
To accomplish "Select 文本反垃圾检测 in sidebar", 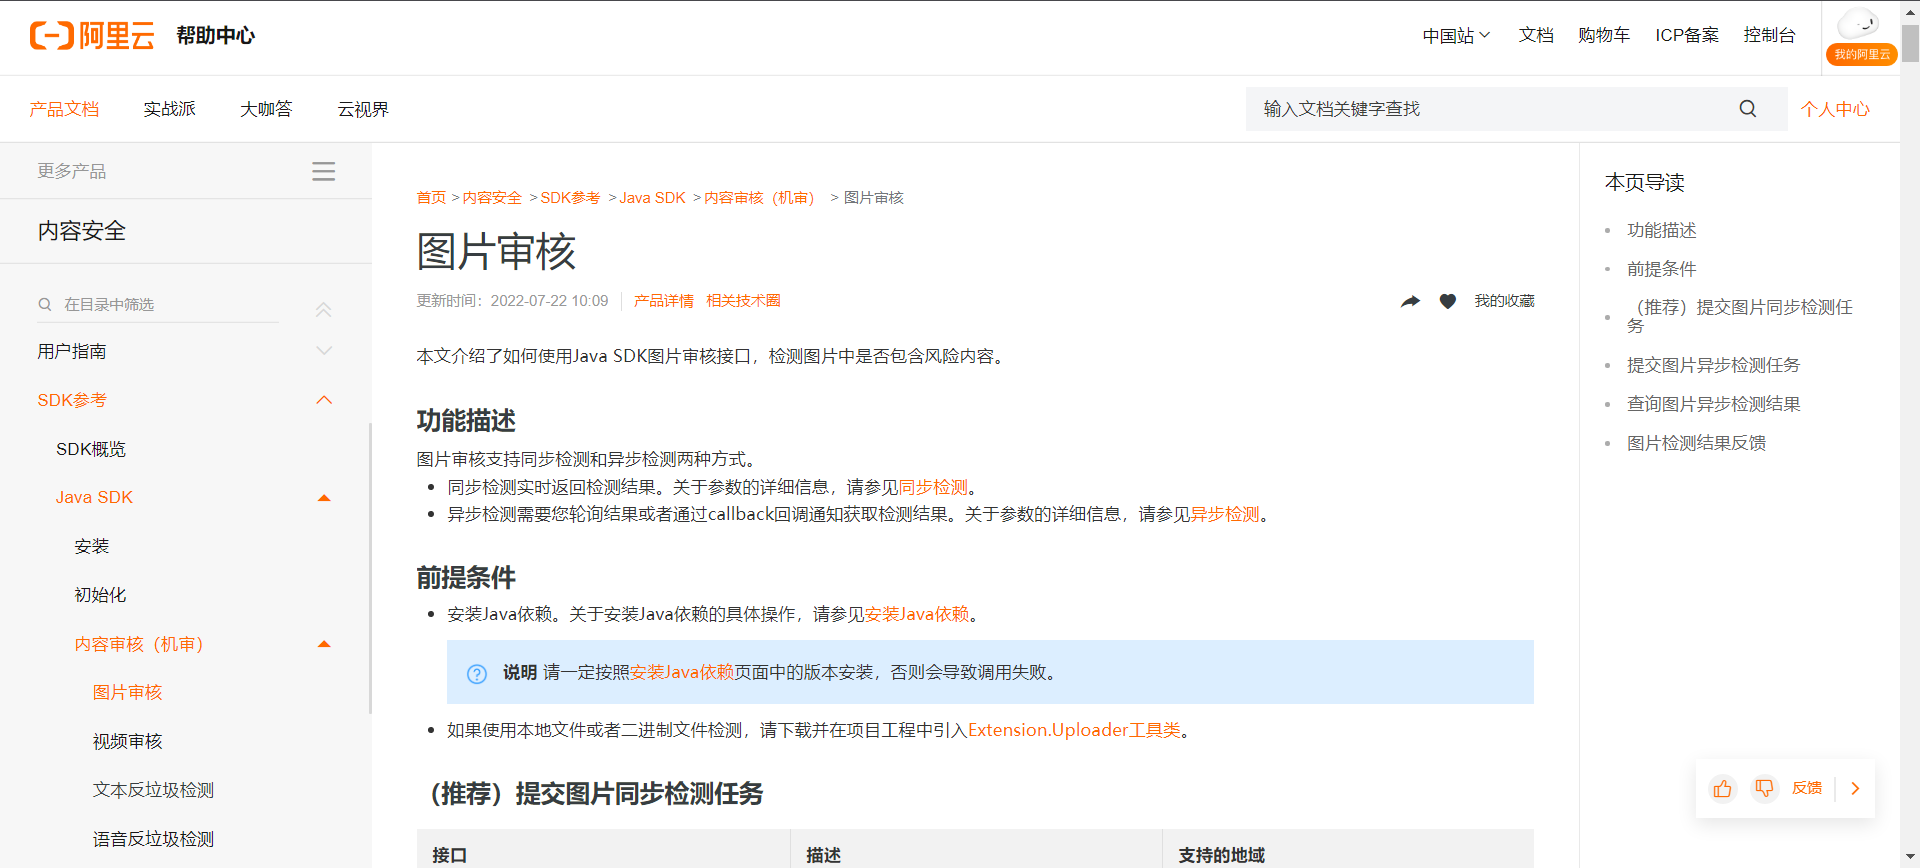I will [153, 790].
